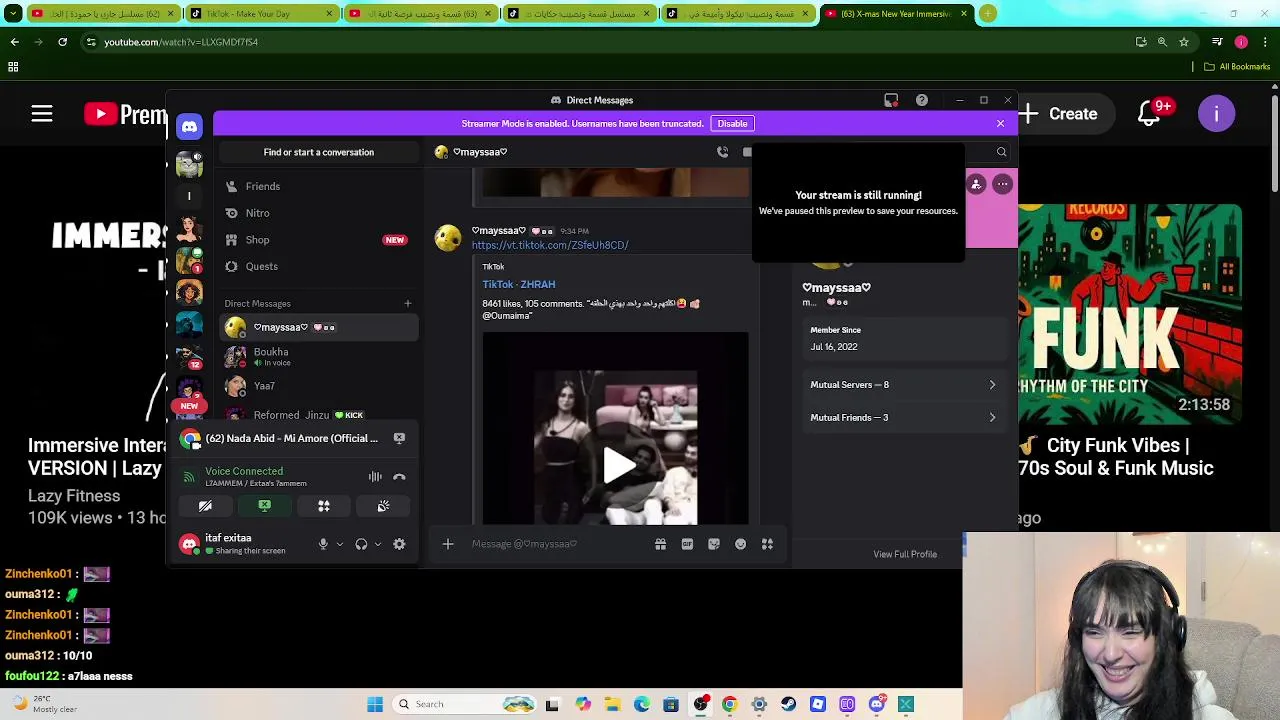This screenshot has width=1280, height=720.
Task: Open TikTok · ZHRAH embed title
Action: [x=518, y=284]
